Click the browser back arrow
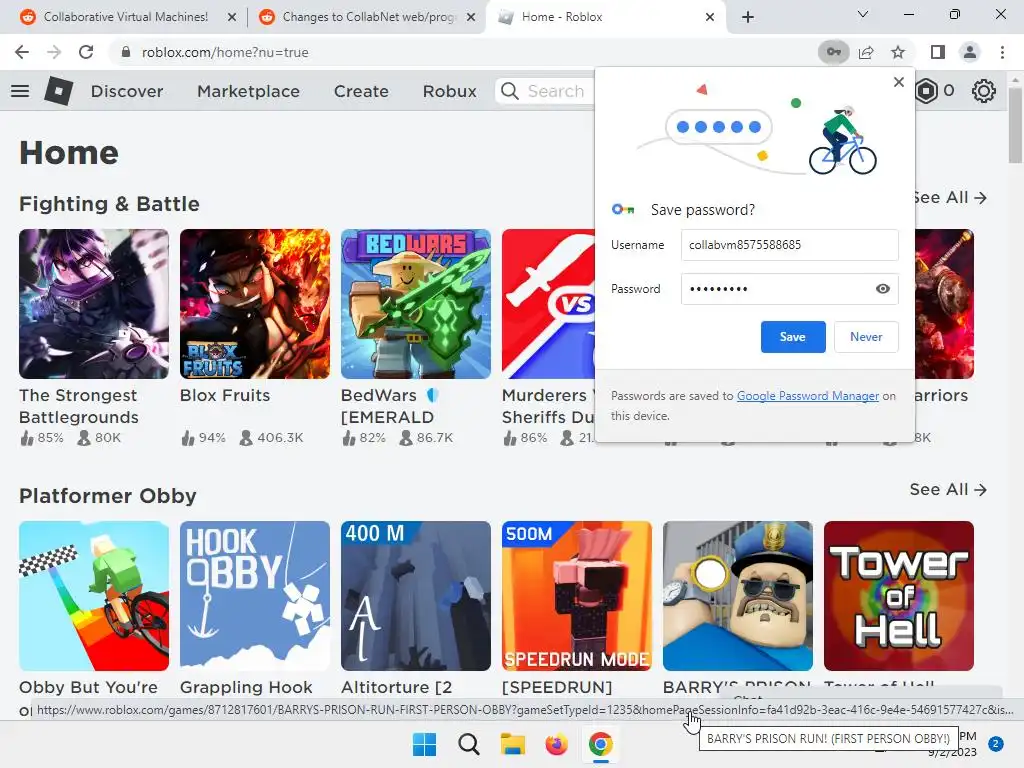1024x768 pixels. [22, 52]
